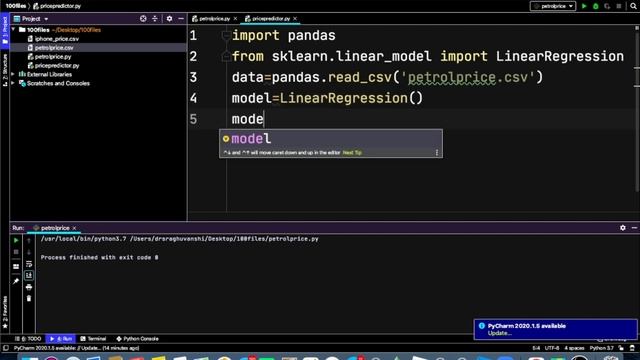Stop process using top toolbar stop icon
The height and width of the screenshot is (360, 640).
tap(619, 6)
